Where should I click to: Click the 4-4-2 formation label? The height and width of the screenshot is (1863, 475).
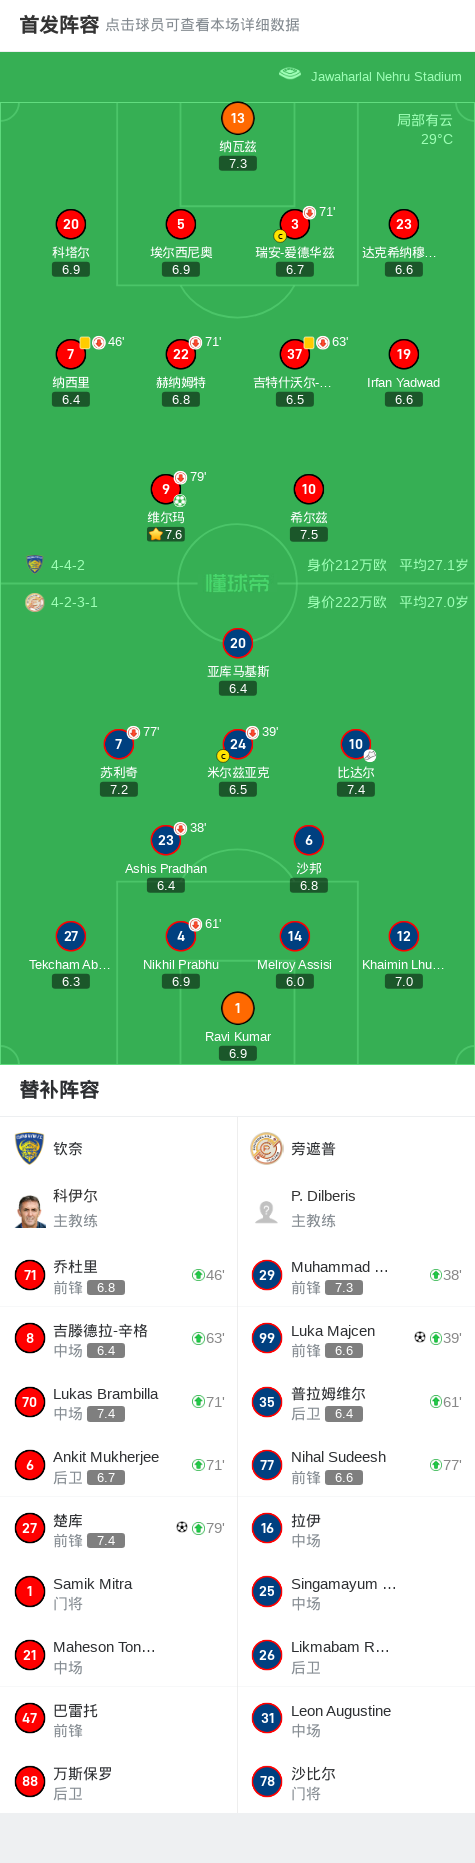68,565
